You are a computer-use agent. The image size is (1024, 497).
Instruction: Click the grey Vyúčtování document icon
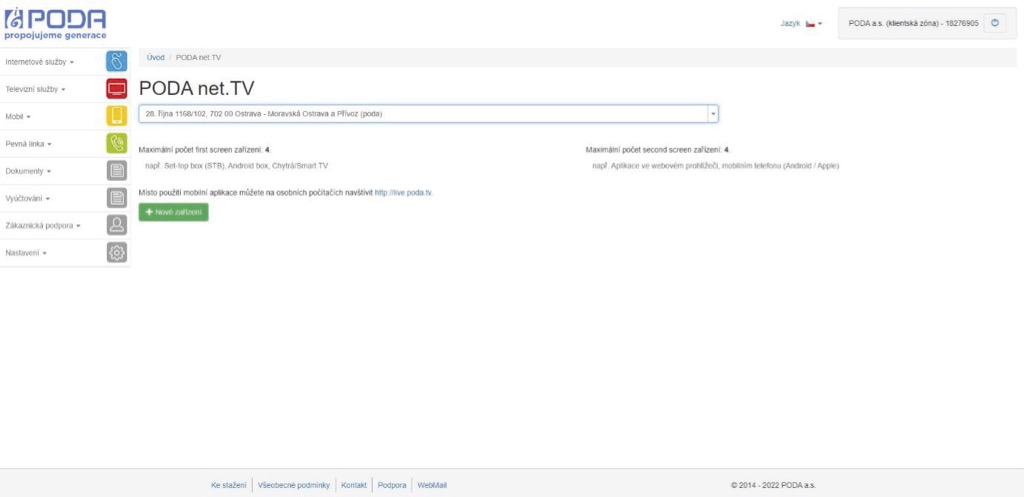[x=116, y=198]
